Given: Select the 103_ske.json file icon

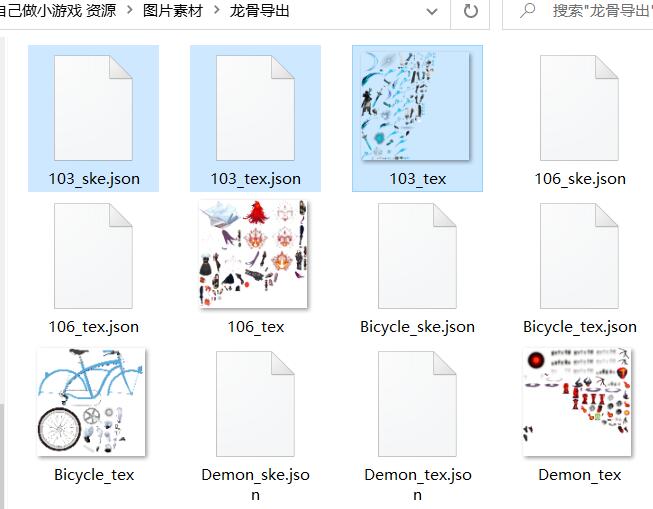Looking at the screenshot, I should [x=93, y=108].
